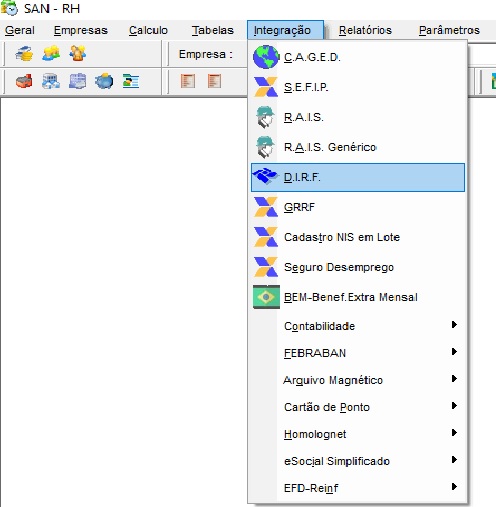Expand the Cartão de Ponto submenu arrow
496x507 pixels.
[x=454, y=405]
